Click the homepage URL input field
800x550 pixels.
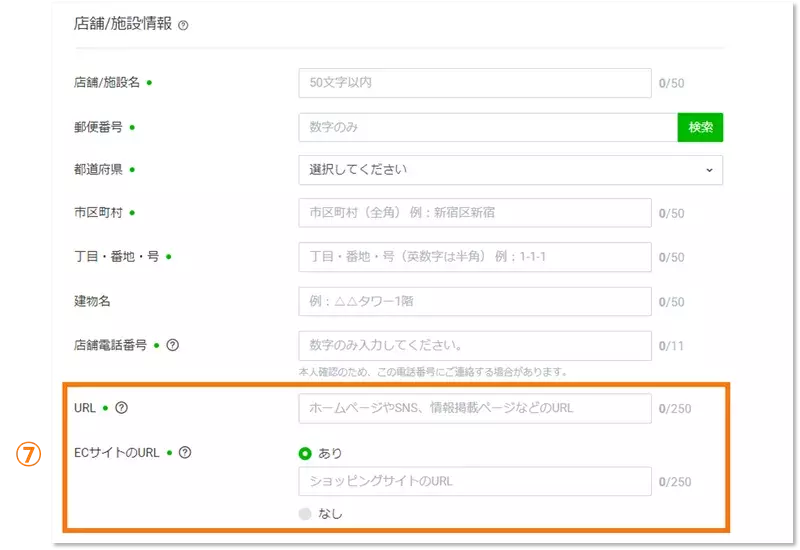475,408
